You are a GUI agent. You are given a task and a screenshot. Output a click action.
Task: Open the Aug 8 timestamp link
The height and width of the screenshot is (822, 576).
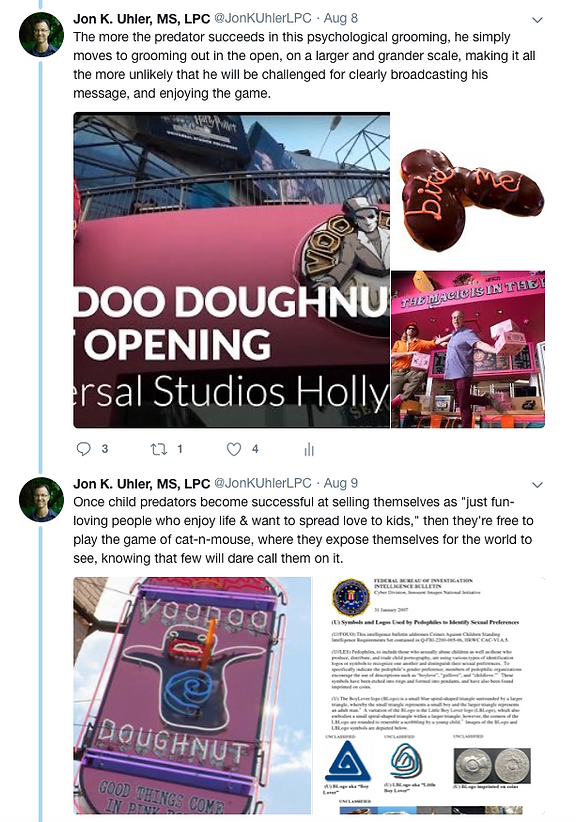(341, 18)
